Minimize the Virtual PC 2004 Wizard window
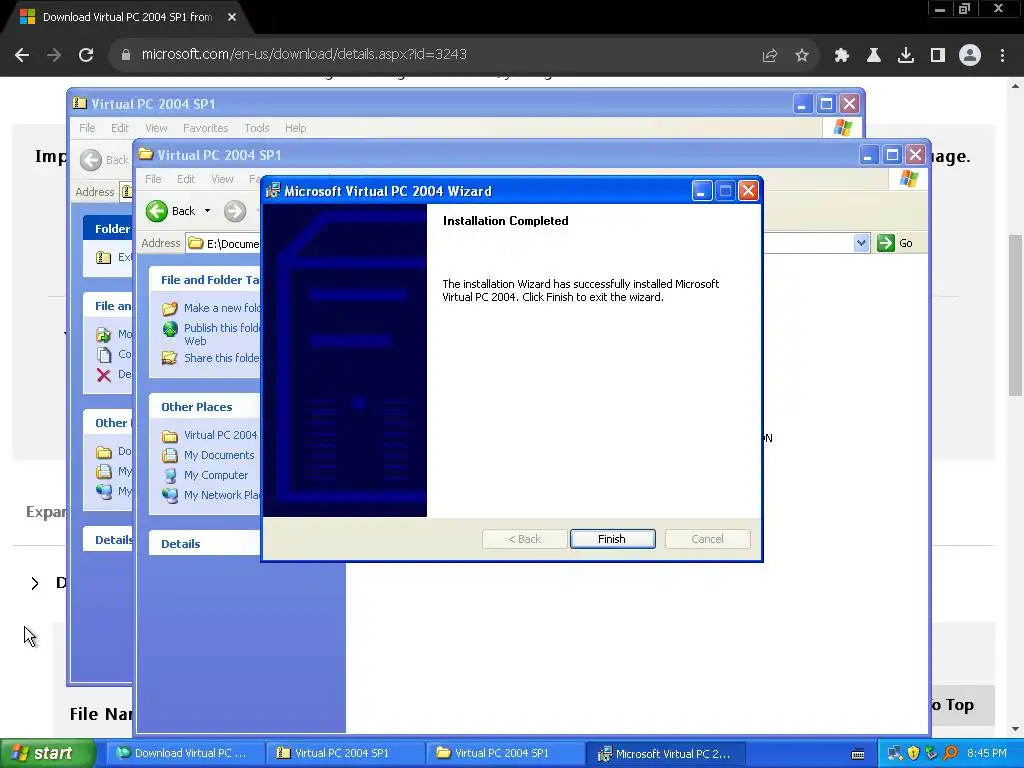The image size is (1024, 768). [x=701, y=191]
